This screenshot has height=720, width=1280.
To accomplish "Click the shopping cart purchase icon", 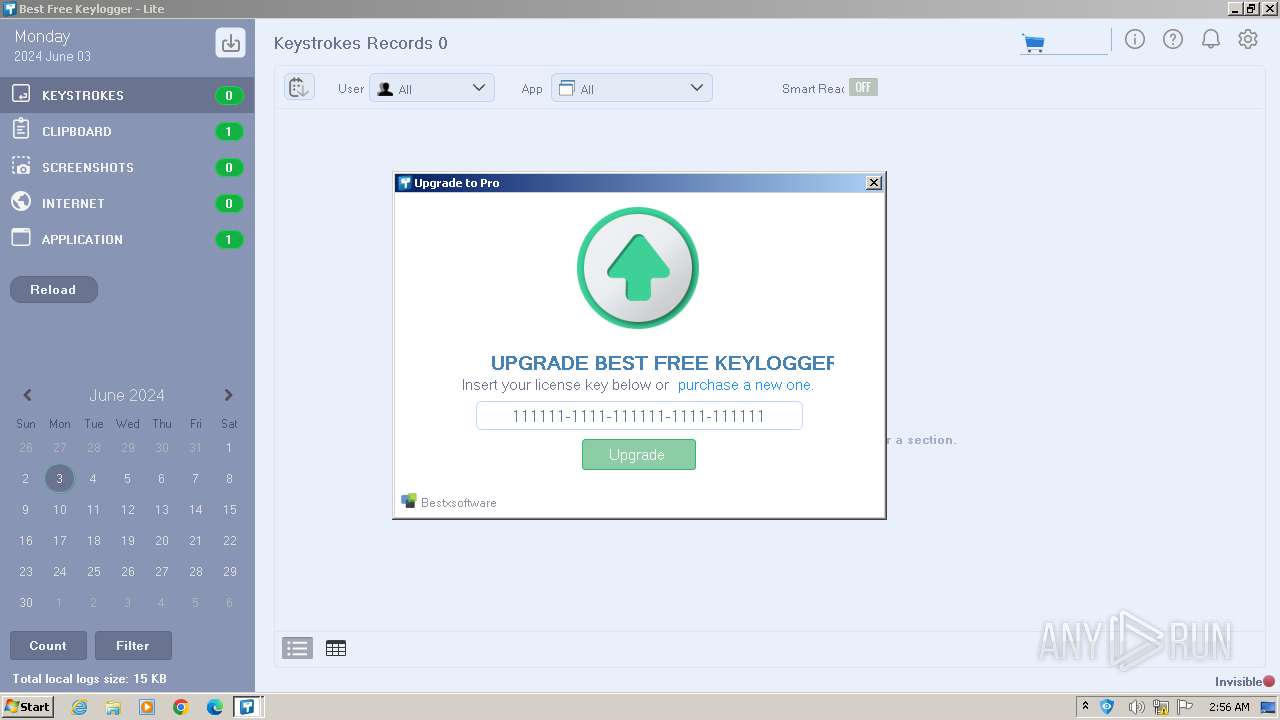I will tap(1033, 43).
